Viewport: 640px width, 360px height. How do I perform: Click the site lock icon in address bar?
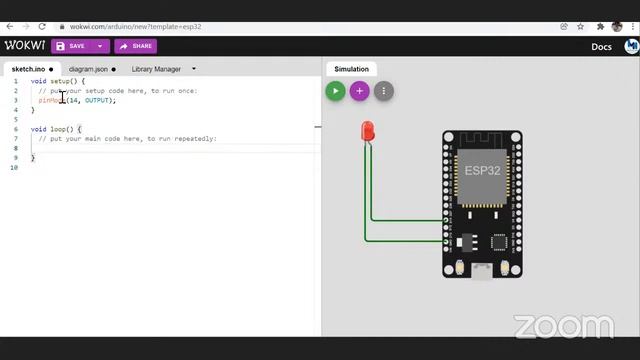(x=62, y=27)
